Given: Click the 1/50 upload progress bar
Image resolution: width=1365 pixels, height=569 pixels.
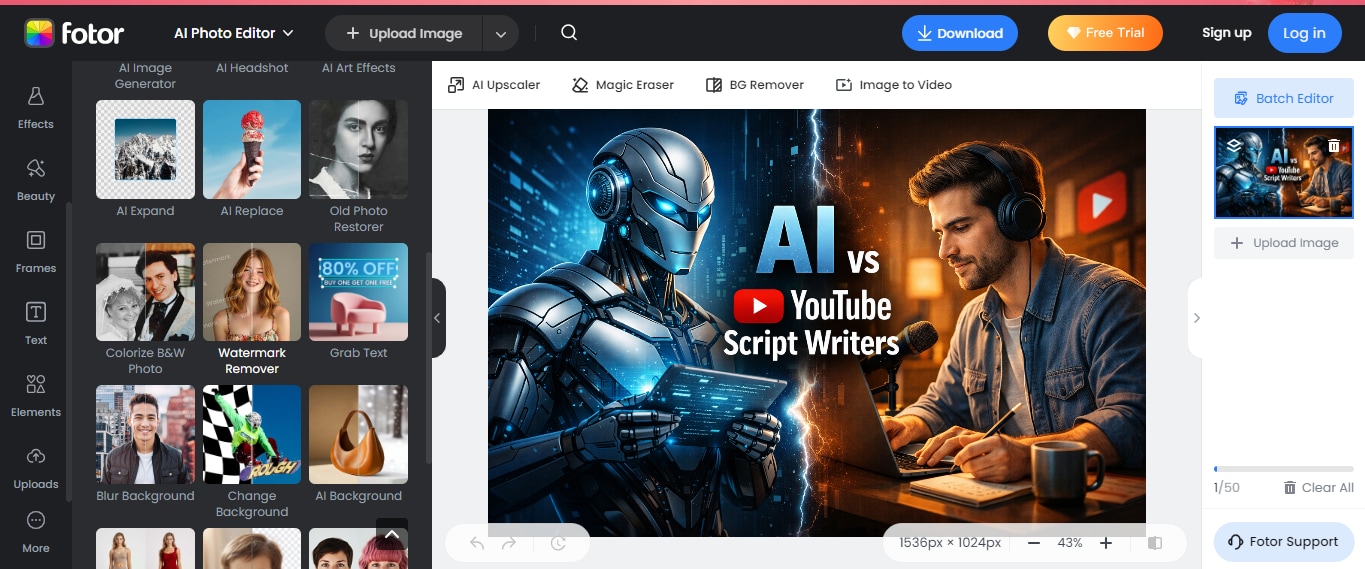Looking at the screenshot, I should point(1284,469).
